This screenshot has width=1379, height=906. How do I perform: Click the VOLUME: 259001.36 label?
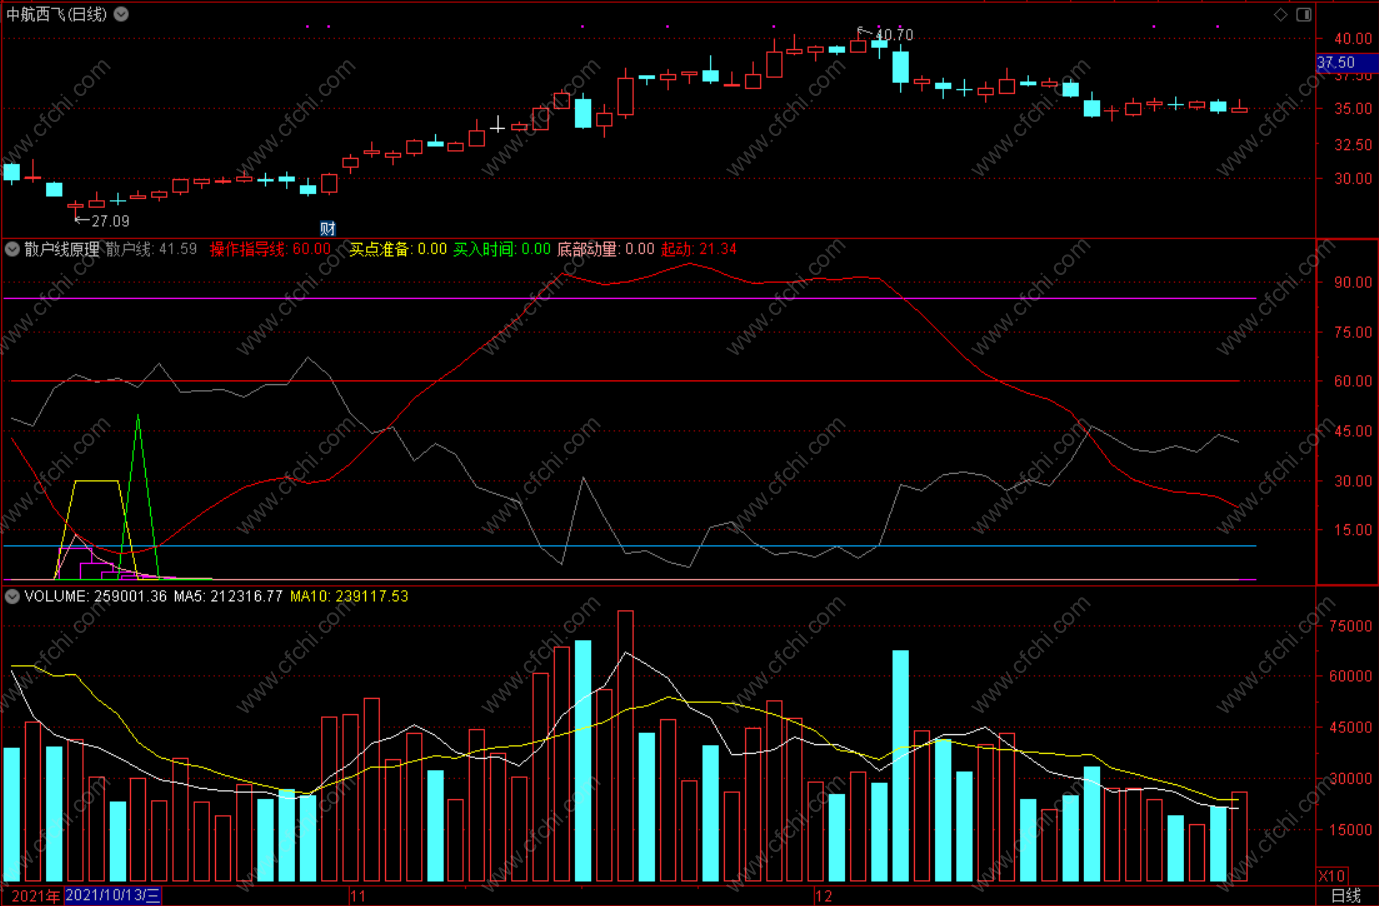96,596
